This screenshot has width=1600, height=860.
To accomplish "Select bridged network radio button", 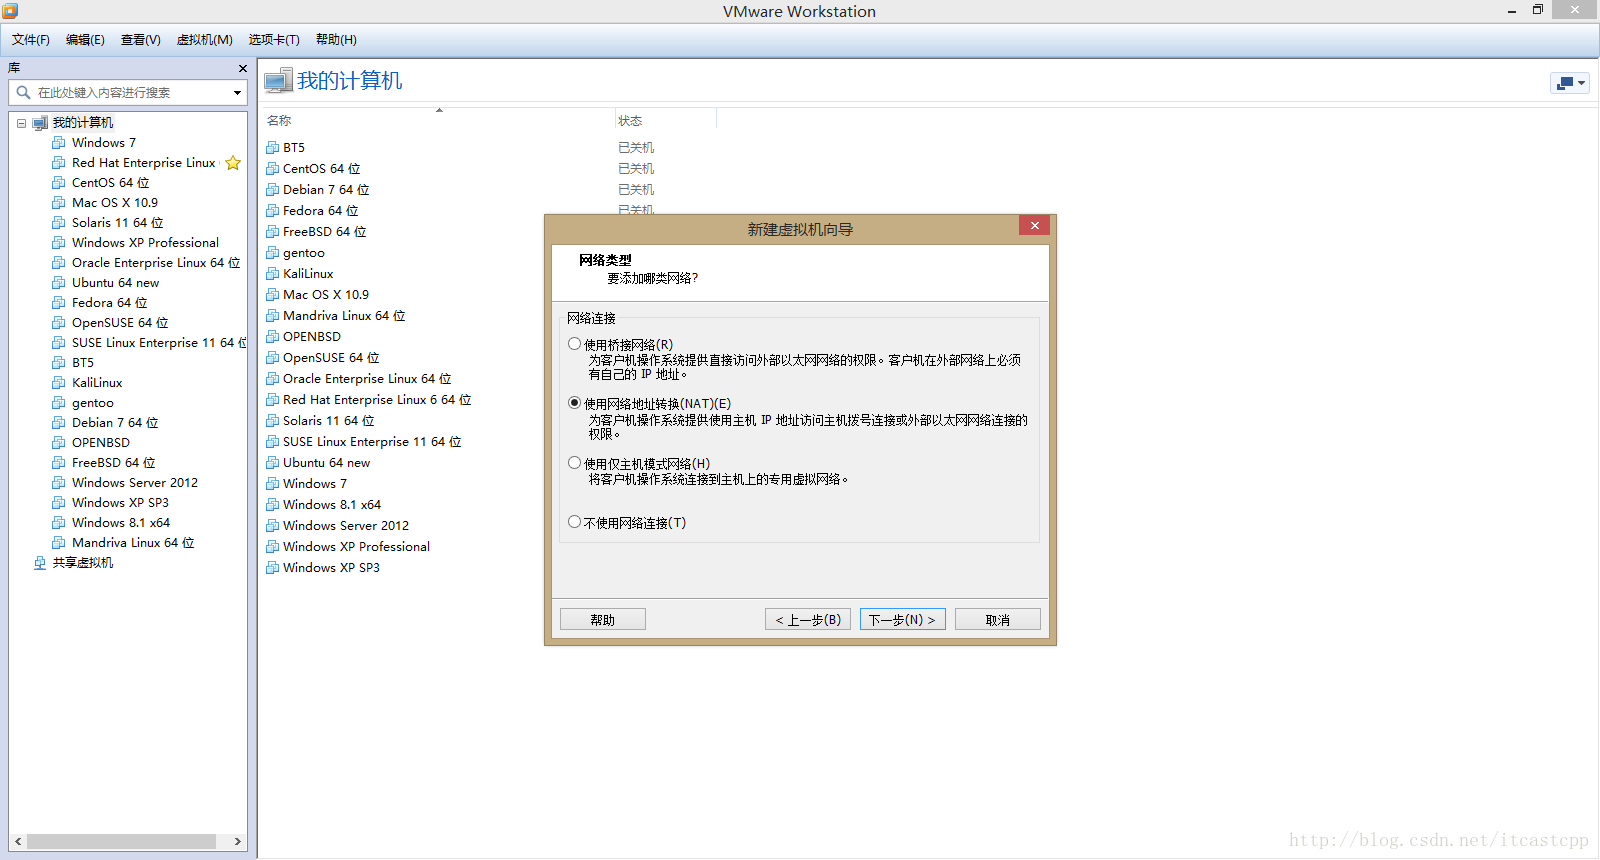I will click(x=574, y=344).
